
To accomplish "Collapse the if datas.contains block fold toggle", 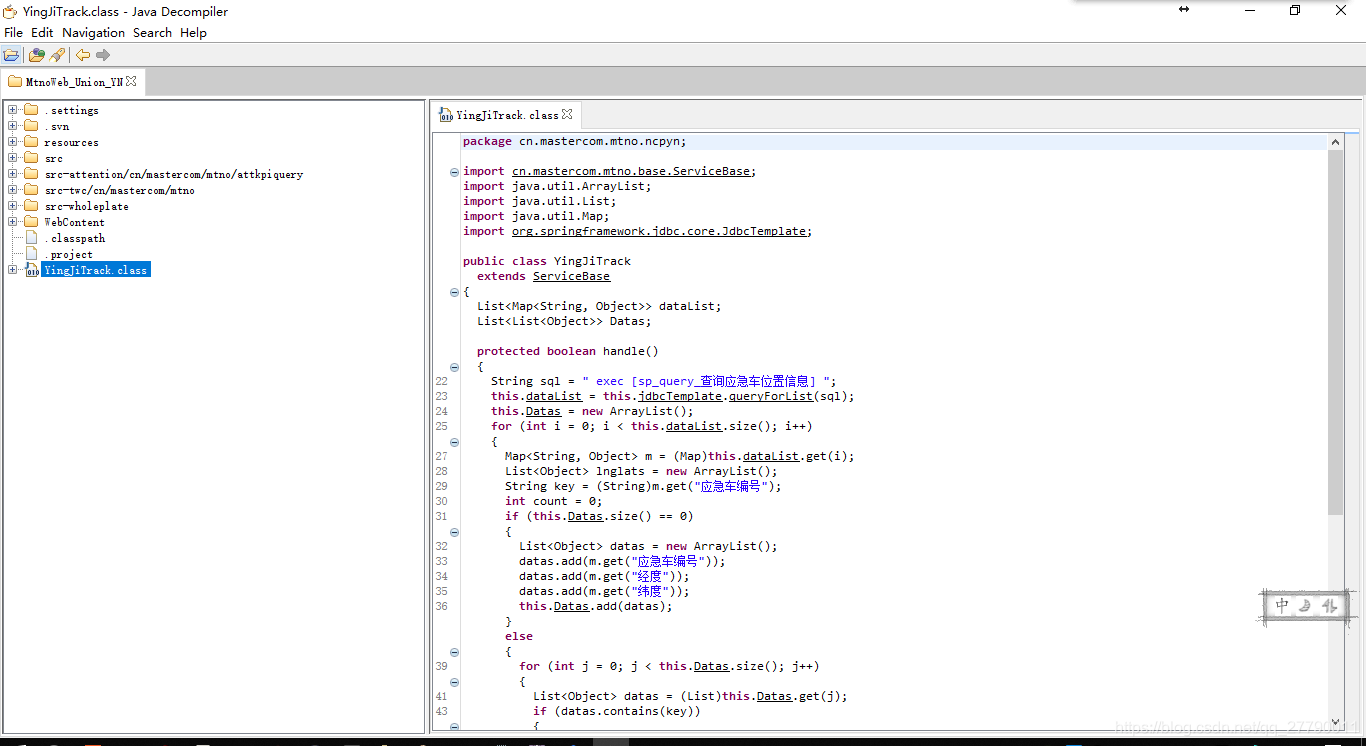I will (454, 727).
